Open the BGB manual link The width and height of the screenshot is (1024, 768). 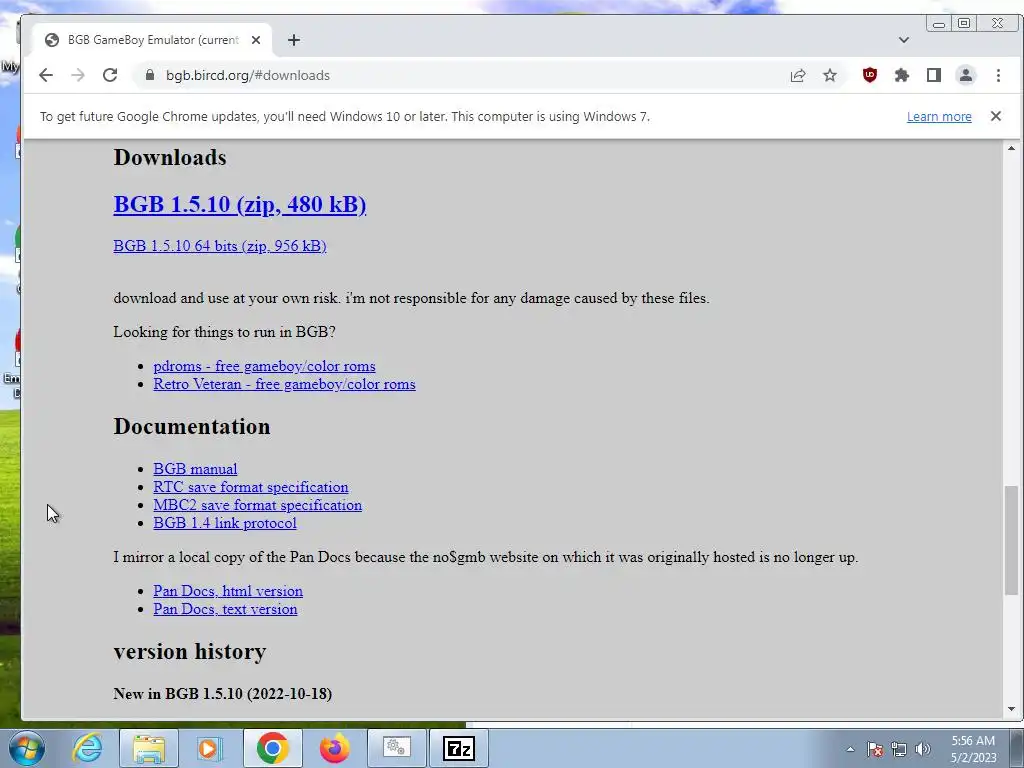tap(195, 469)
